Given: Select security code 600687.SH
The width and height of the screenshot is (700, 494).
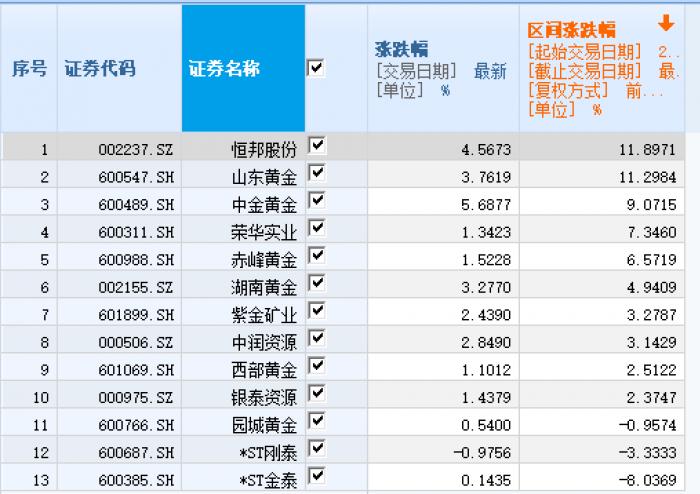Looking at the screenshot, I should tap(136, 453).
